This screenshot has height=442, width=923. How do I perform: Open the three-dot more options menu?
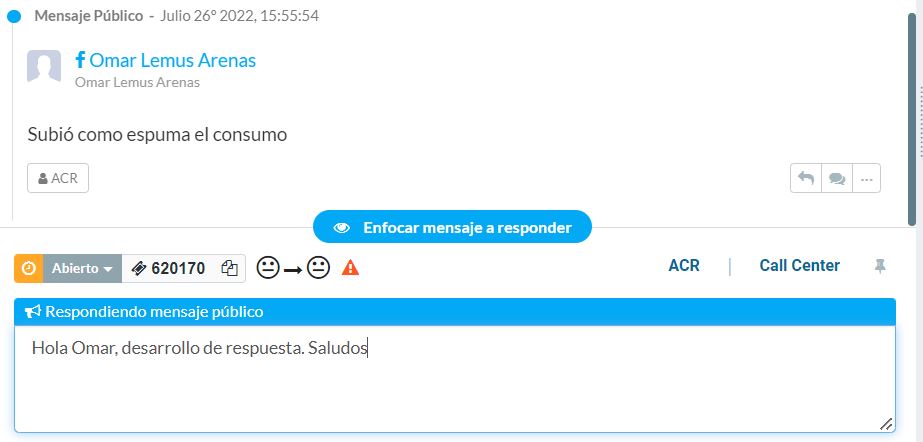click(x=866, y=178)
